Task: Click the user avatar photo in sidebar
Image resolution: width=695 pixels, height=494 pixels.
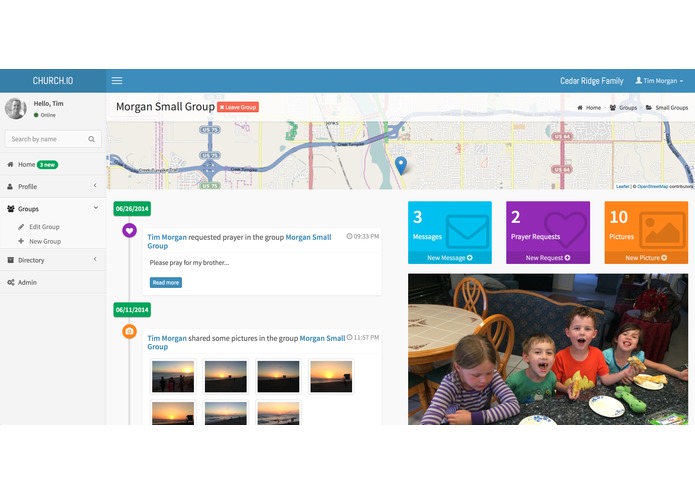Action: [x=16, y=109]
